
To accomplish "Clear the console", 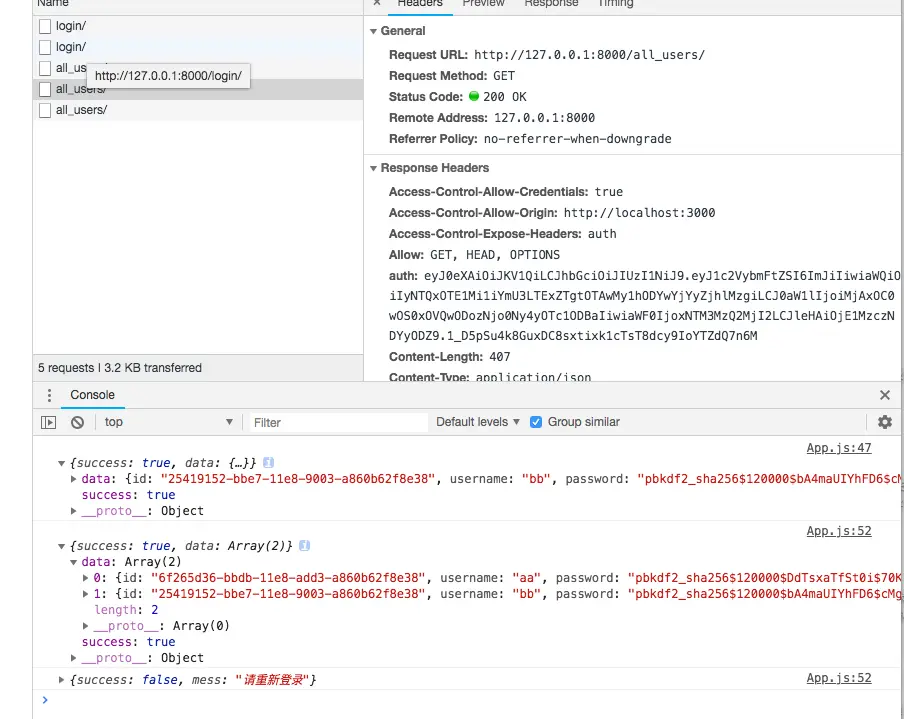I will (x=77, y=423).
